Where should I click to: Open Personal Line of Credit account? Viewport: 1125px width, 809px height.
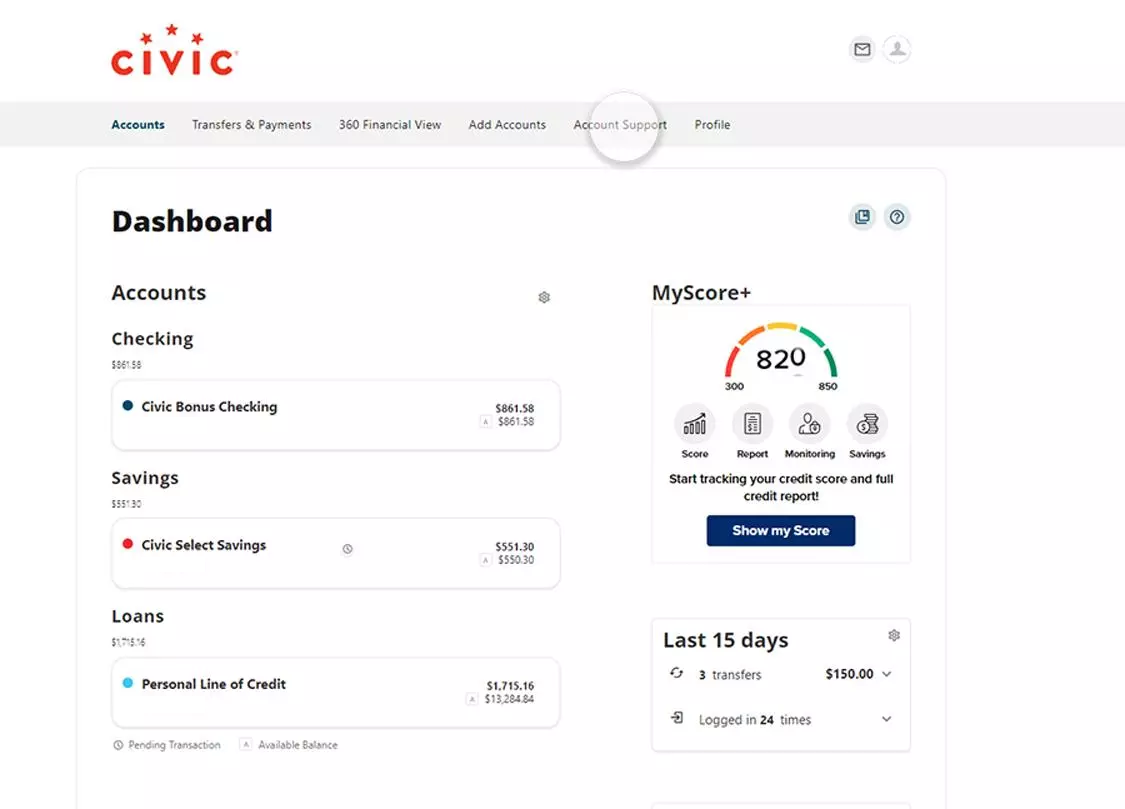pyautogui.click(x=213, y=684)
